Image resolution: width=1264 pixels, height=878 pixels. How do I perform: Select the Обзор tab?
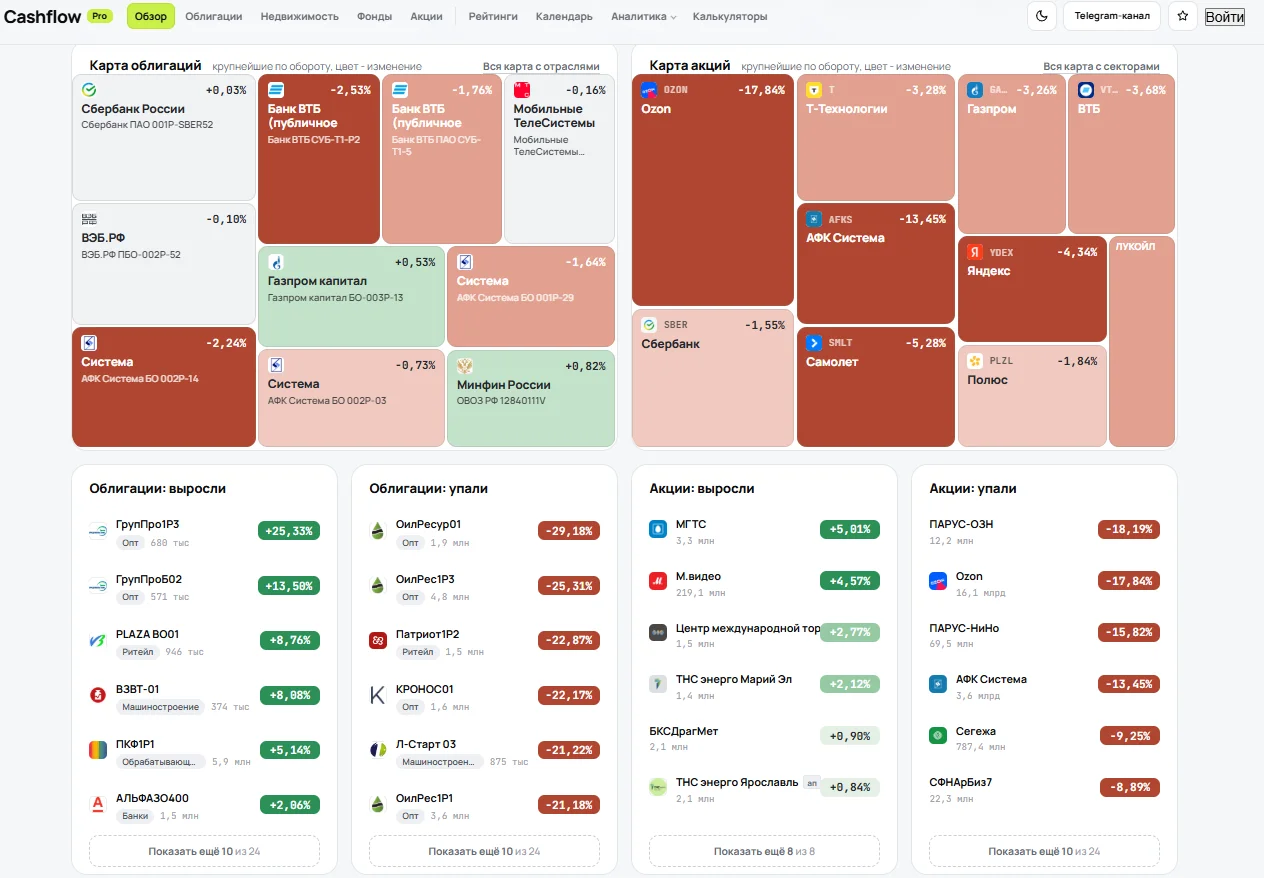151,16
